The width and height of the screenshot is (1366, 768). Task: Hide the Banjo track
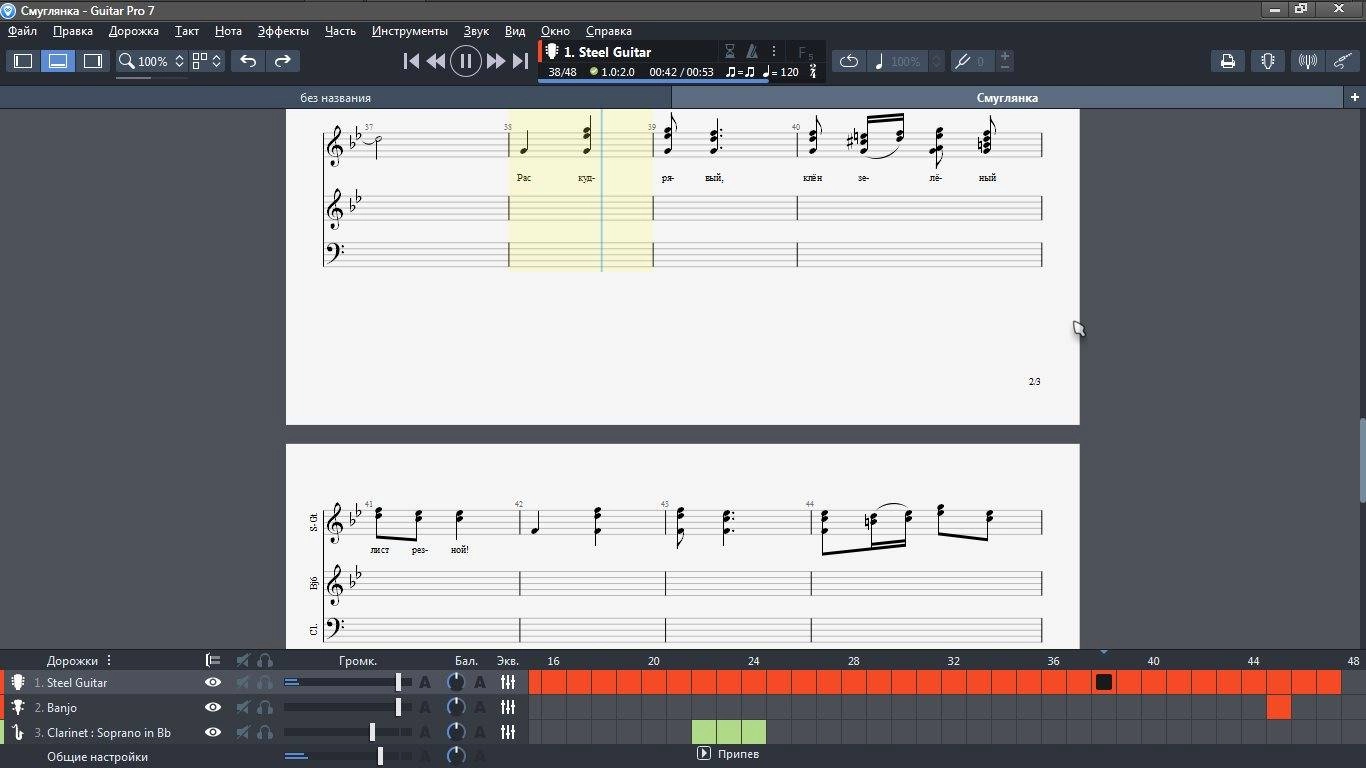click(x=213, y=707)
